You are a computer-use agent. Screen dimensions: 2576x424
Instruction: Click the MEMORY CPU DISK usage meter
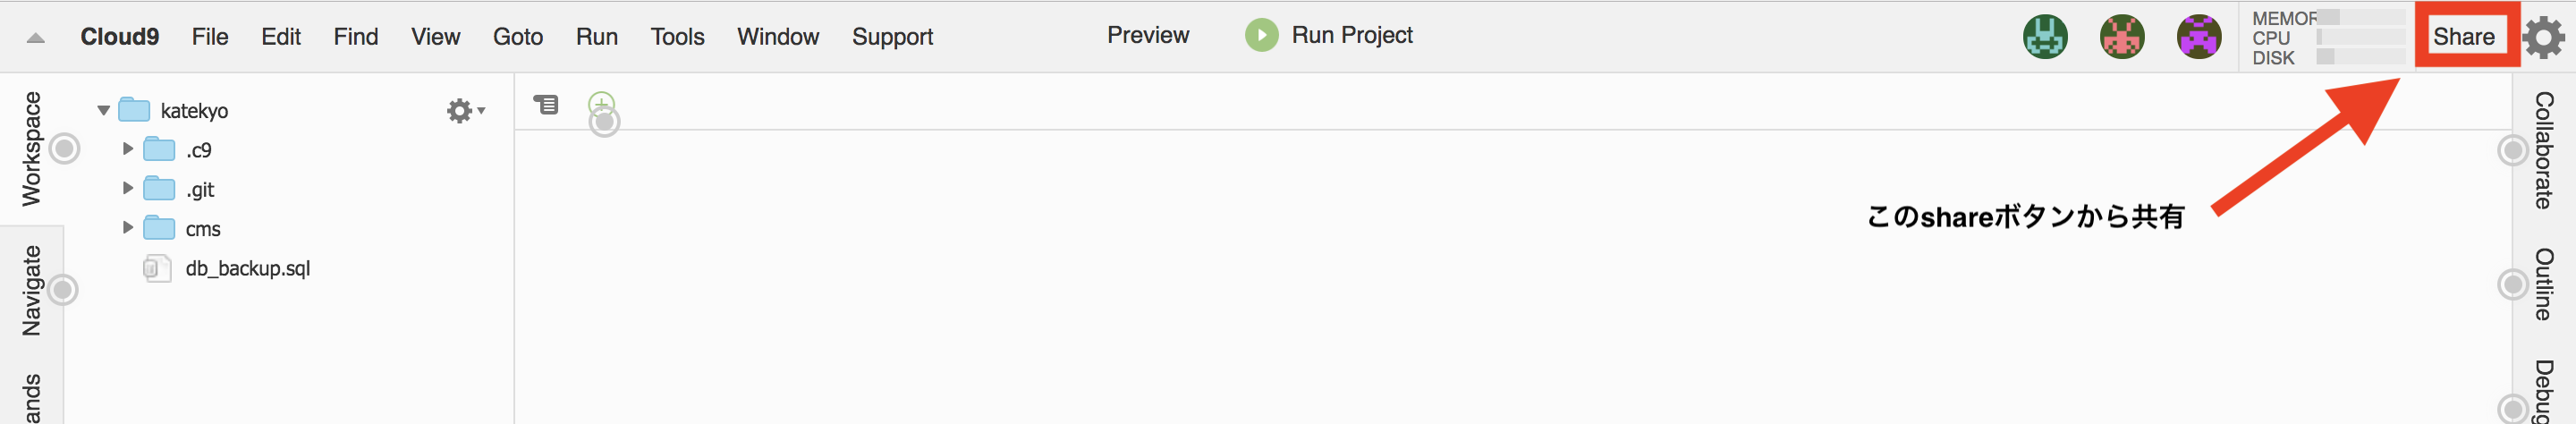(x=2328, y=38)
